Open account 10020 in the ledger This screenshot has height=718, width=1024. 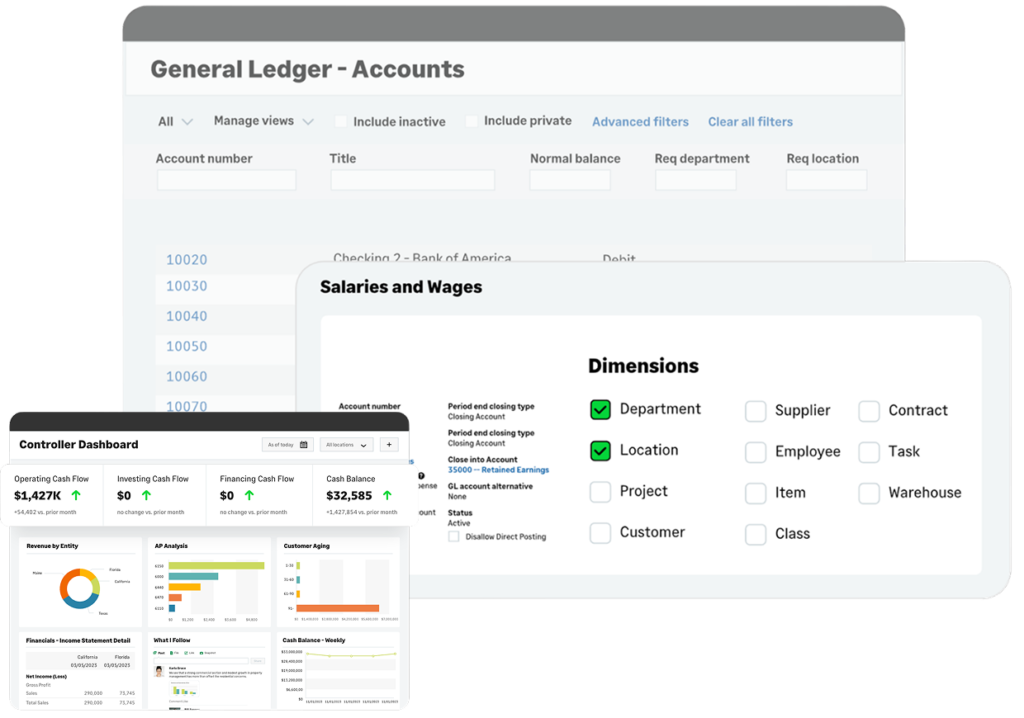coord(186,259)
